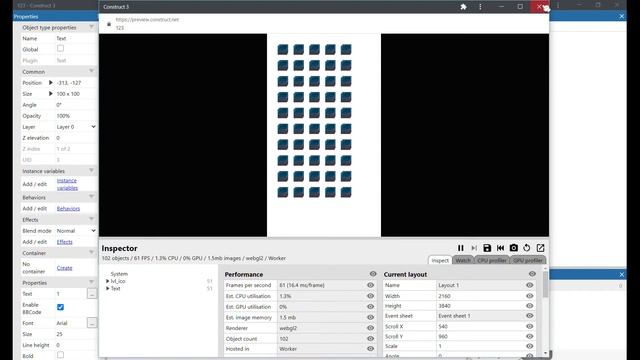Screen dimensions: 640x360
Task: Toggle watch eye for Hosted in row
Action: point(370,349)
